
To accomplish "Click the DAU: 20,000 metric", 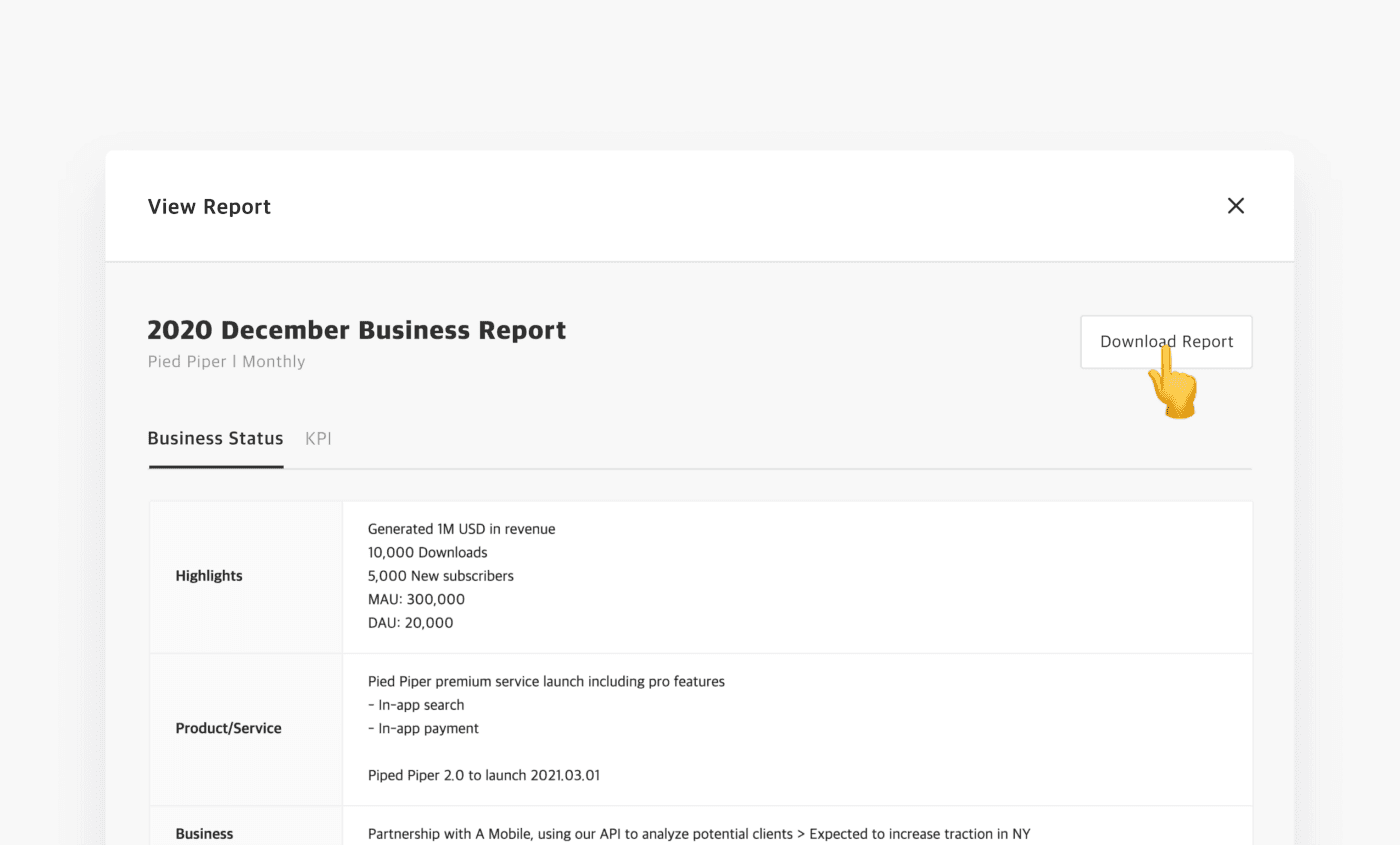I will point(410,622).
